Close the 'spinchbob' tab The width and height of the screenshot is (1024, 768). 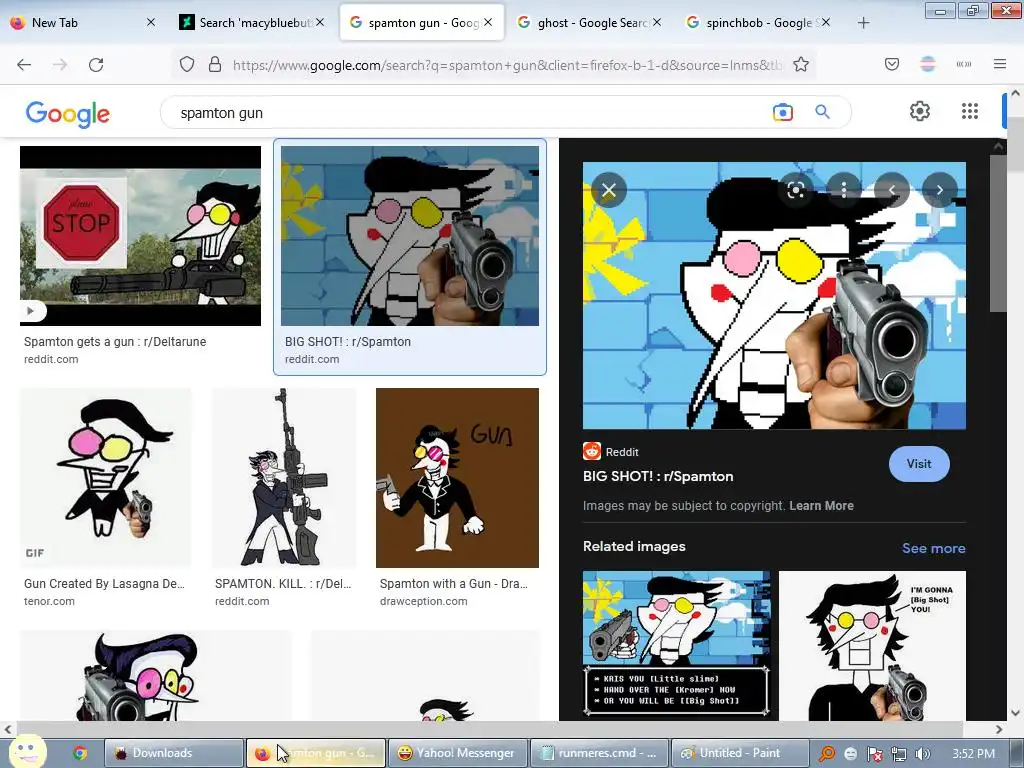click(825, 22)
